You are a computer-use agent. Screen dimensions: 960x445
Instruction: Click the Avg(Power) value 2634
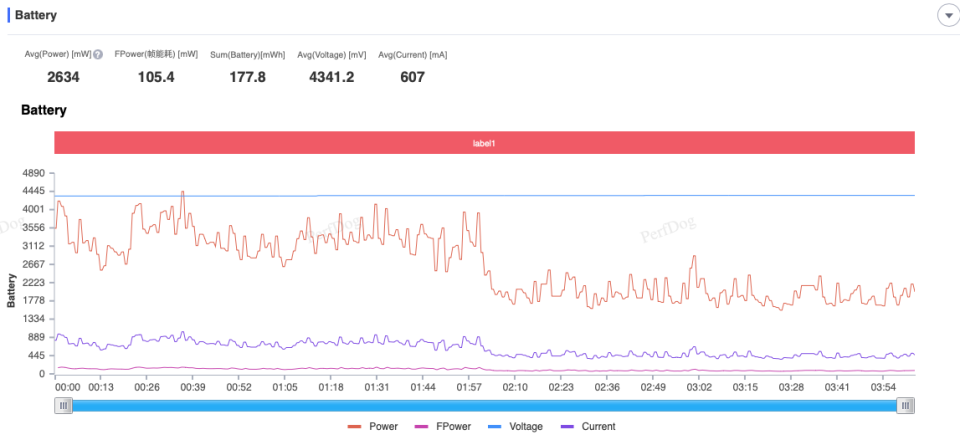(63, 77)
